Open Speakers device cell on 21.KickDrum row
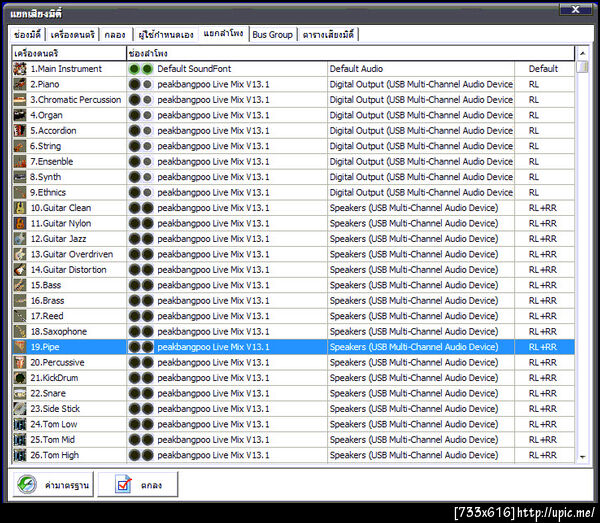Viewport: 600px width, 523px height. pyautogui.click(x=421, y=378)
